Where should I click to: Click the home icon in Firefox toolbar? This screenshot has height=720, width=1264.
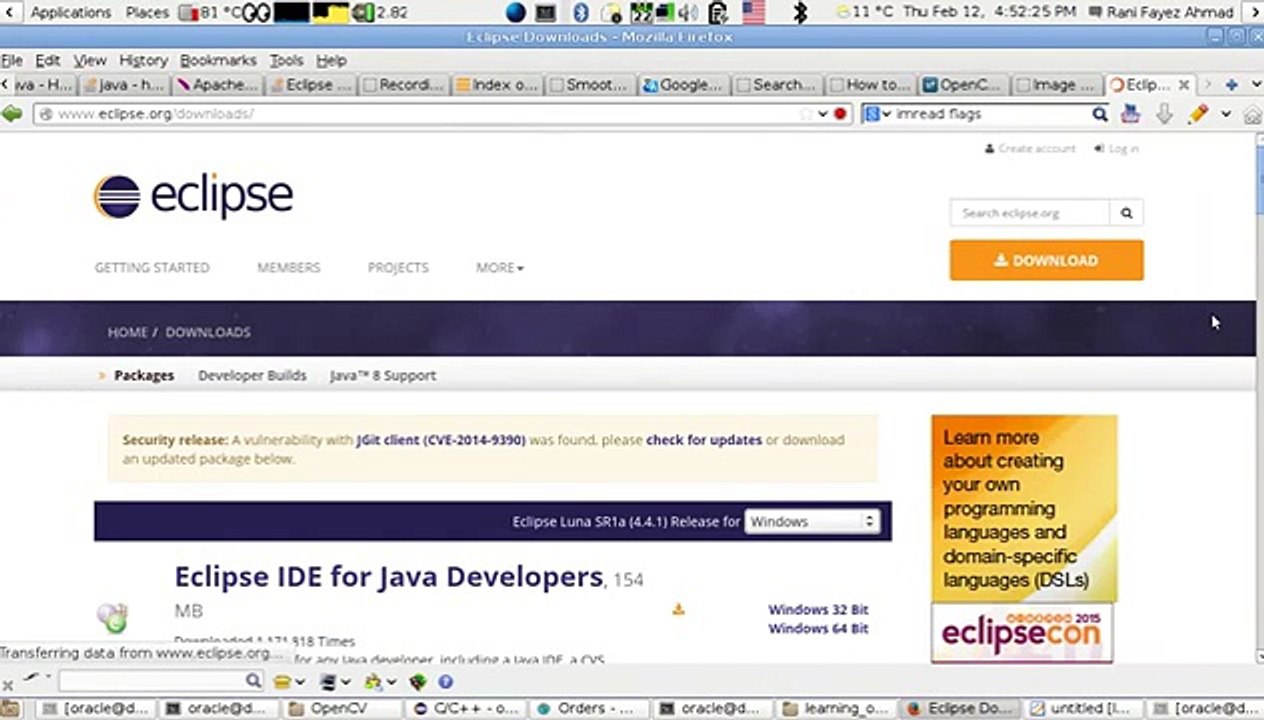point(1252,115)
